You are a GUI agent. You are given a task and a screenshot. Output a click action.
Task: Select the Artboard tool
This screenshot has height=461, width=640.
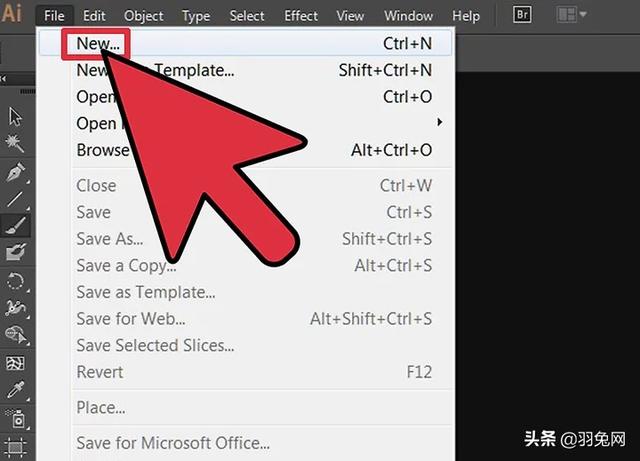[16, 448]
